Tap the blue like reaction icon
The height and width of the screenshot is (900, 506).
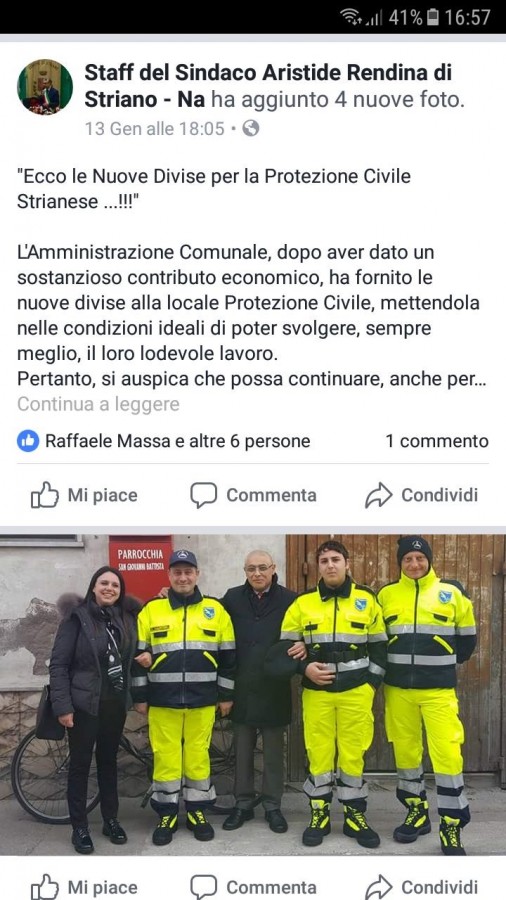tap(28, 441)
